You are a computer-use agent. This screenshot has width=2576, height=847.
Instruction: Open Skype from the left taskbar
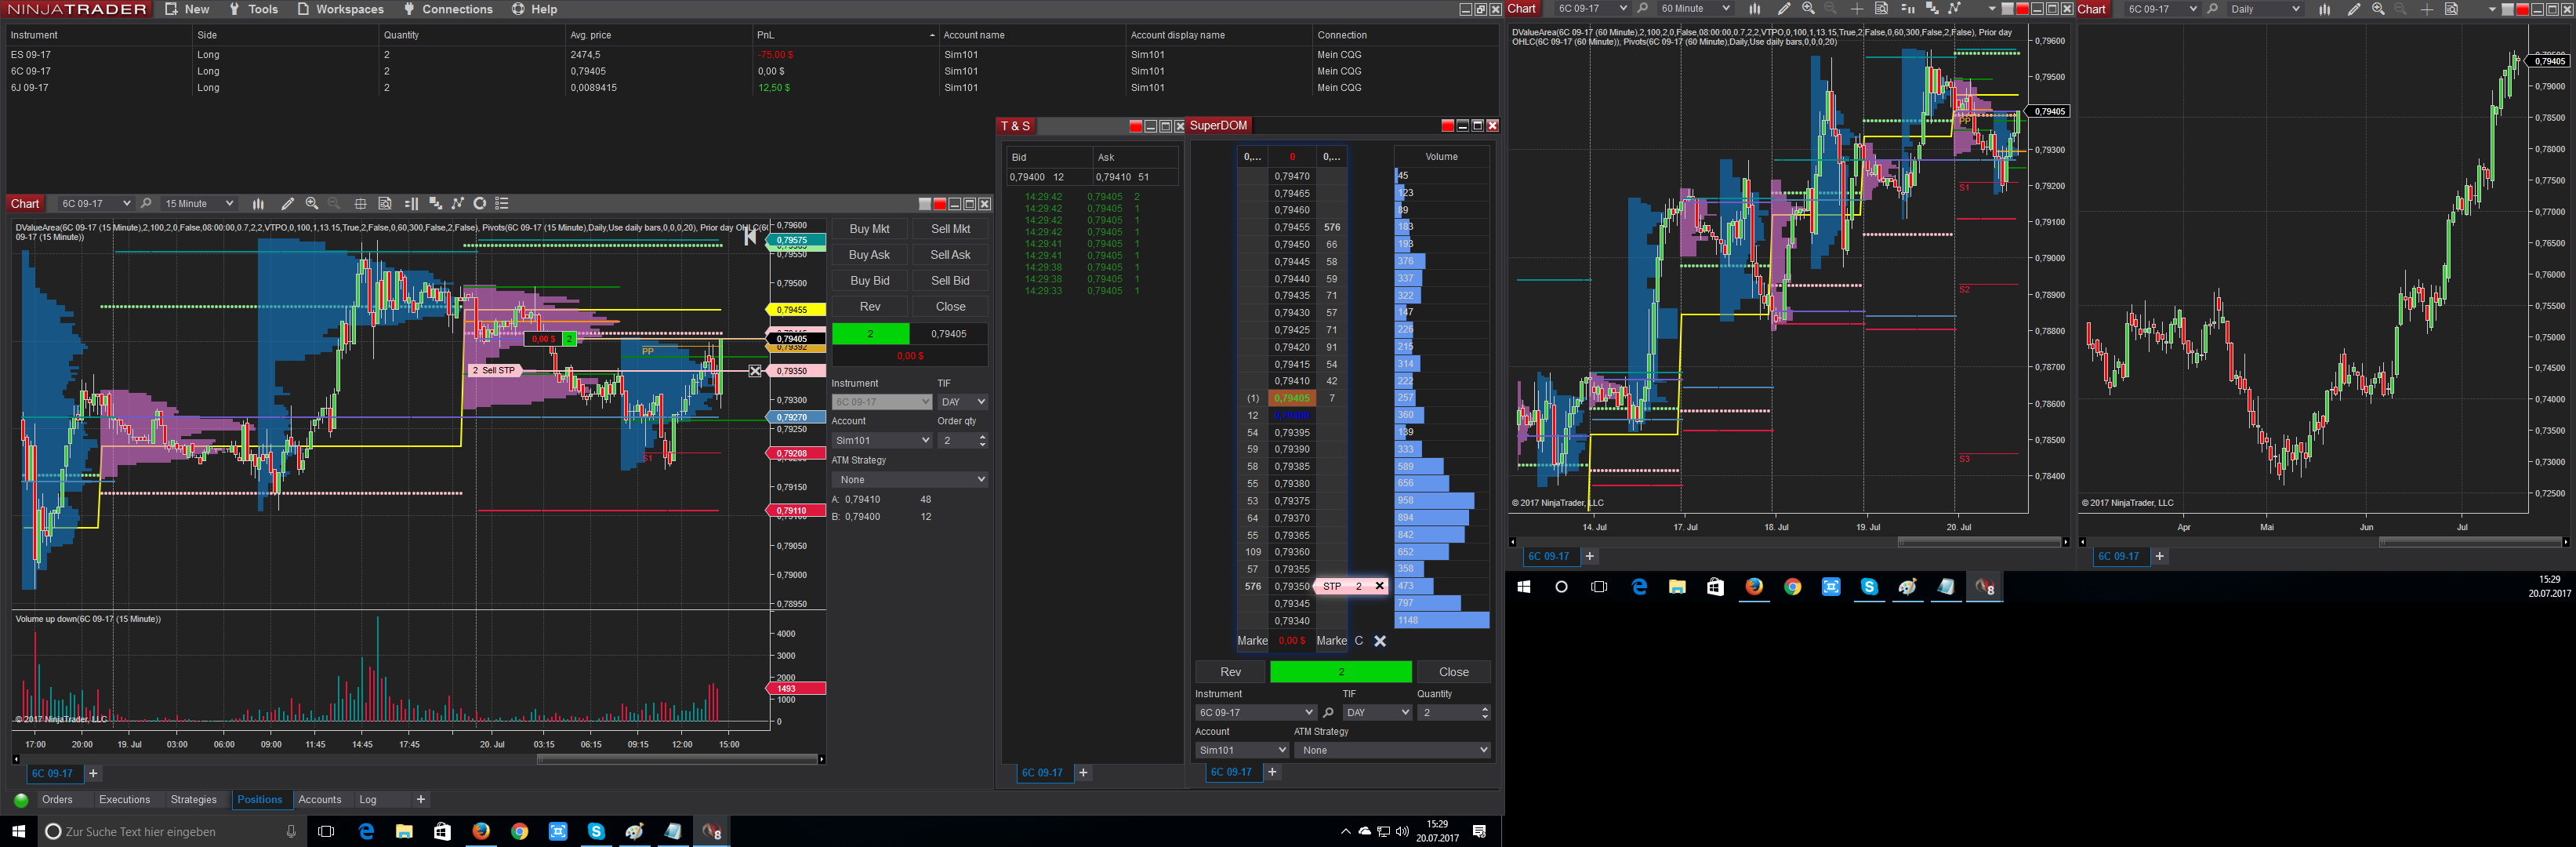pos(596,831)
